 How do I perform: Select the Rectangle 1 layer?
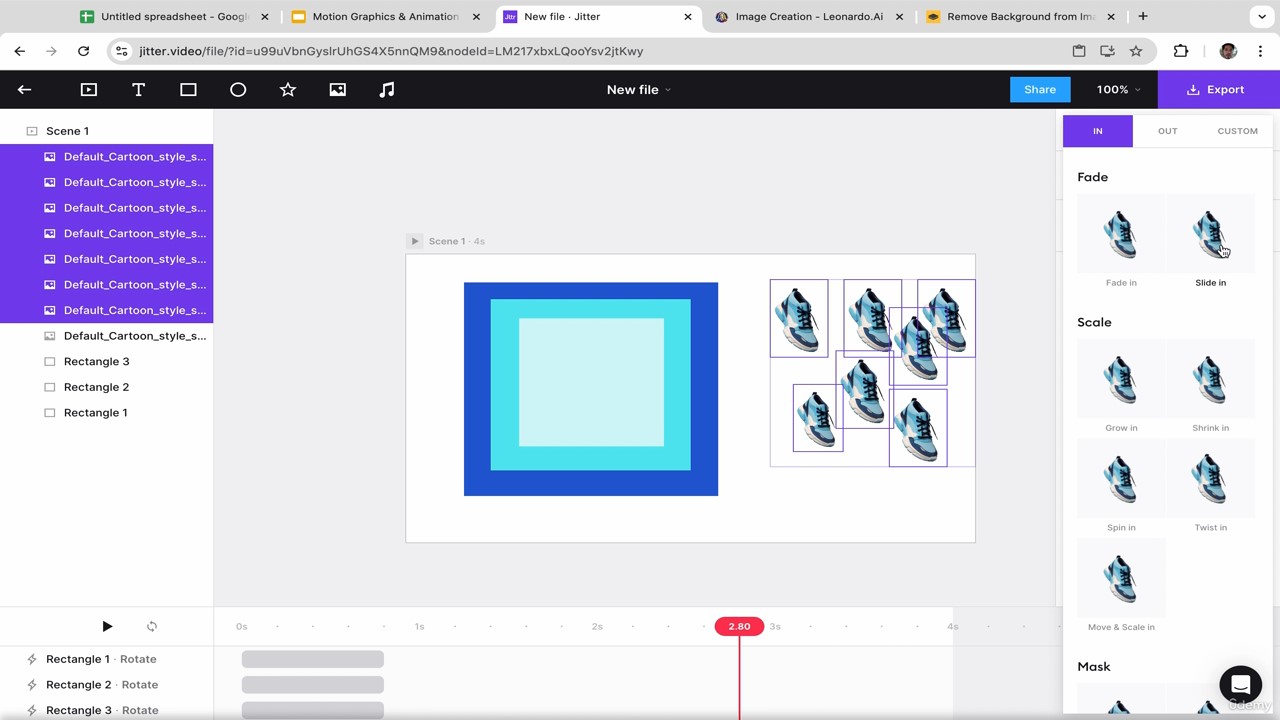pyautogui.click(x=106, y=412)
